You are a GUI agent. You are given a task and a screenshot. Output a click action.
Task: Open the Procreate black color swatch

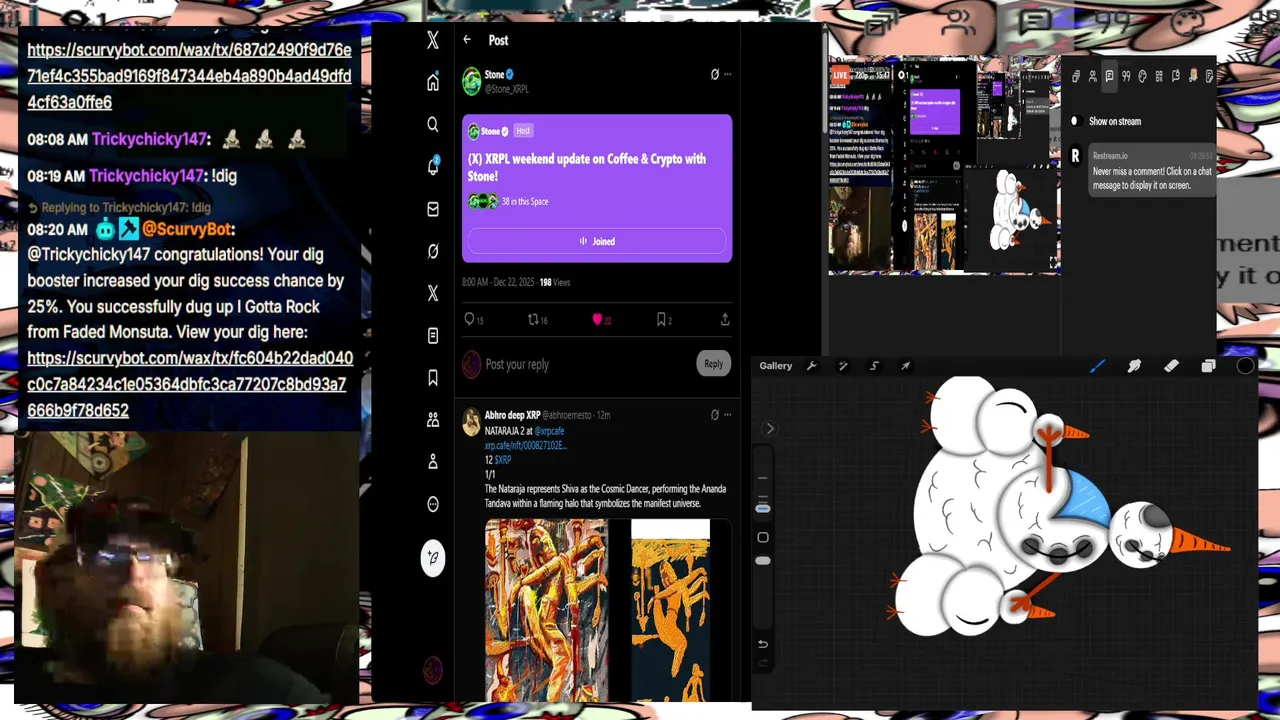click(1245, 366)
